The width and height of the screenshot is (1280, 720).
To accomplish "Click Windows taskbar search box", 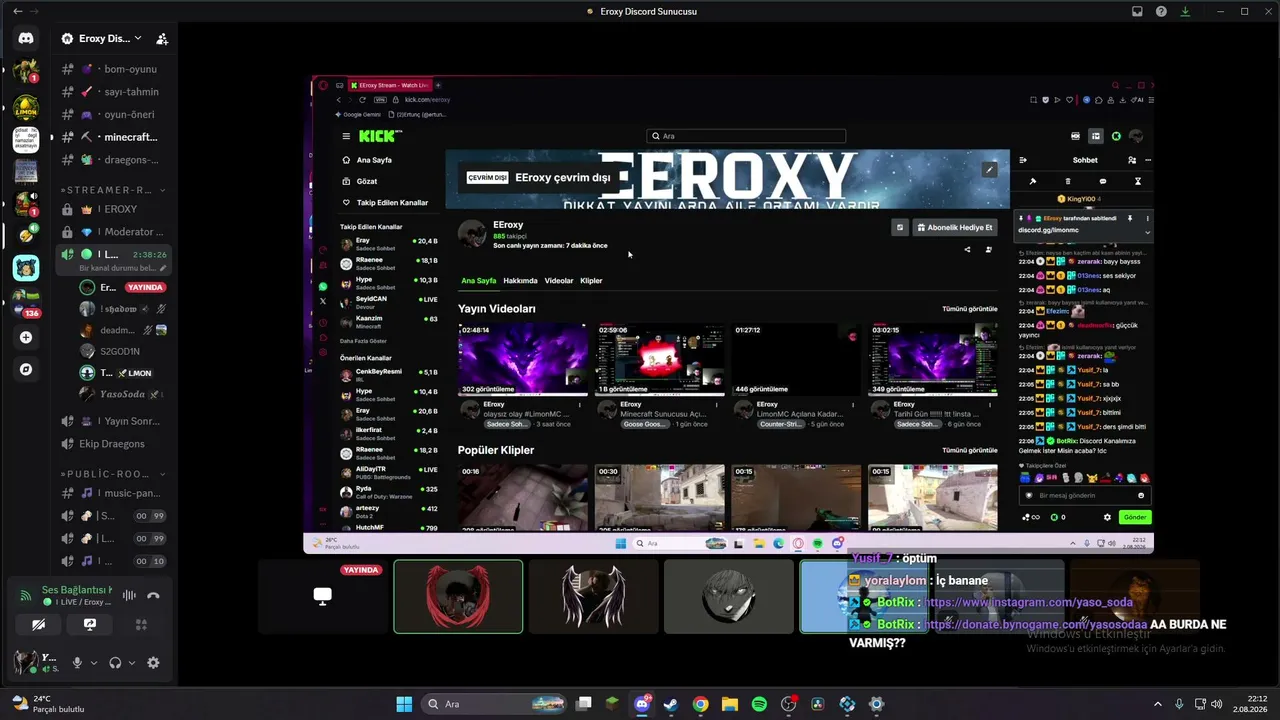I will pyautogui.click(x=494, y=704).
